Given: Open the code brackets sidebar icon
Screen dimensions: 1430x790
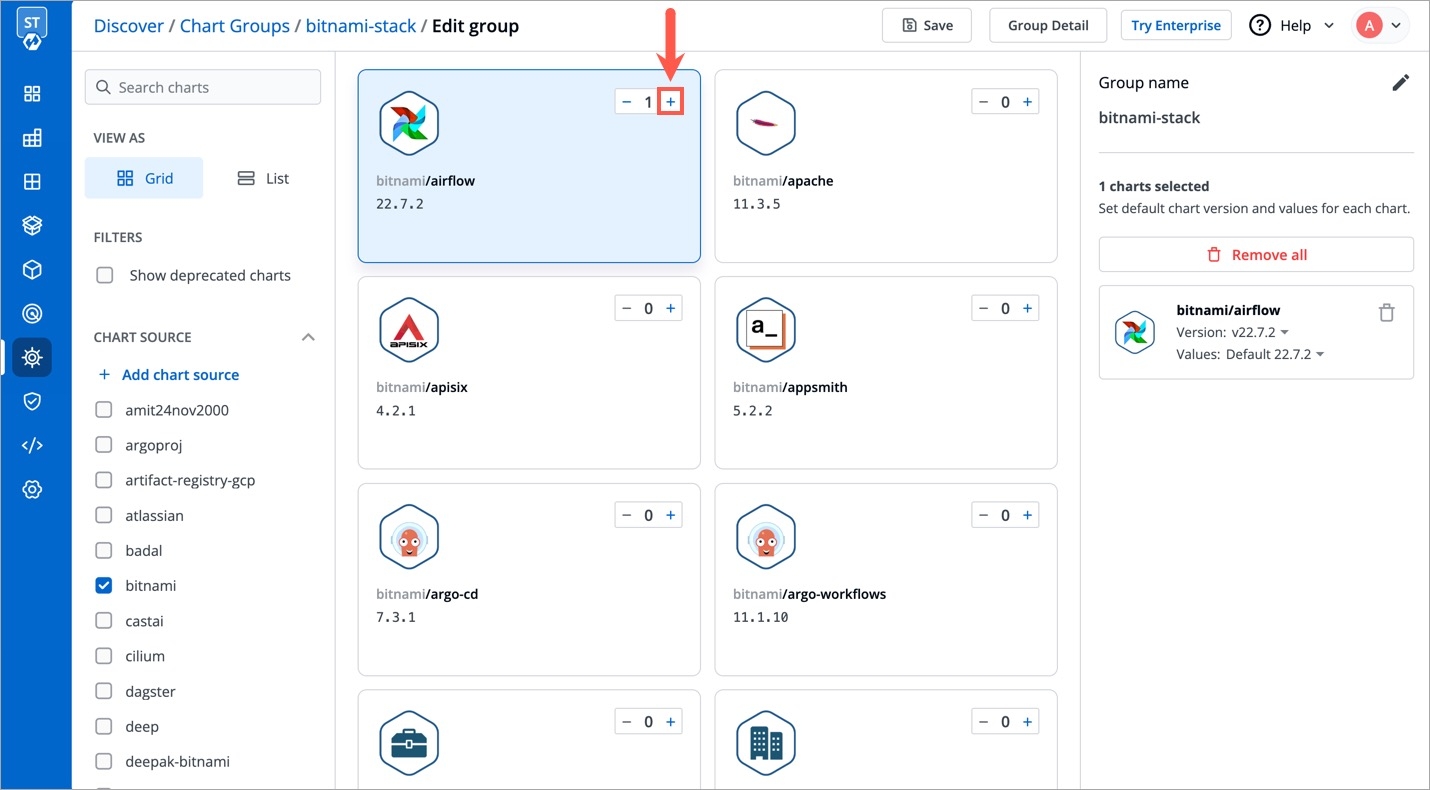Looking at the screenshot, I should [32, 445].
